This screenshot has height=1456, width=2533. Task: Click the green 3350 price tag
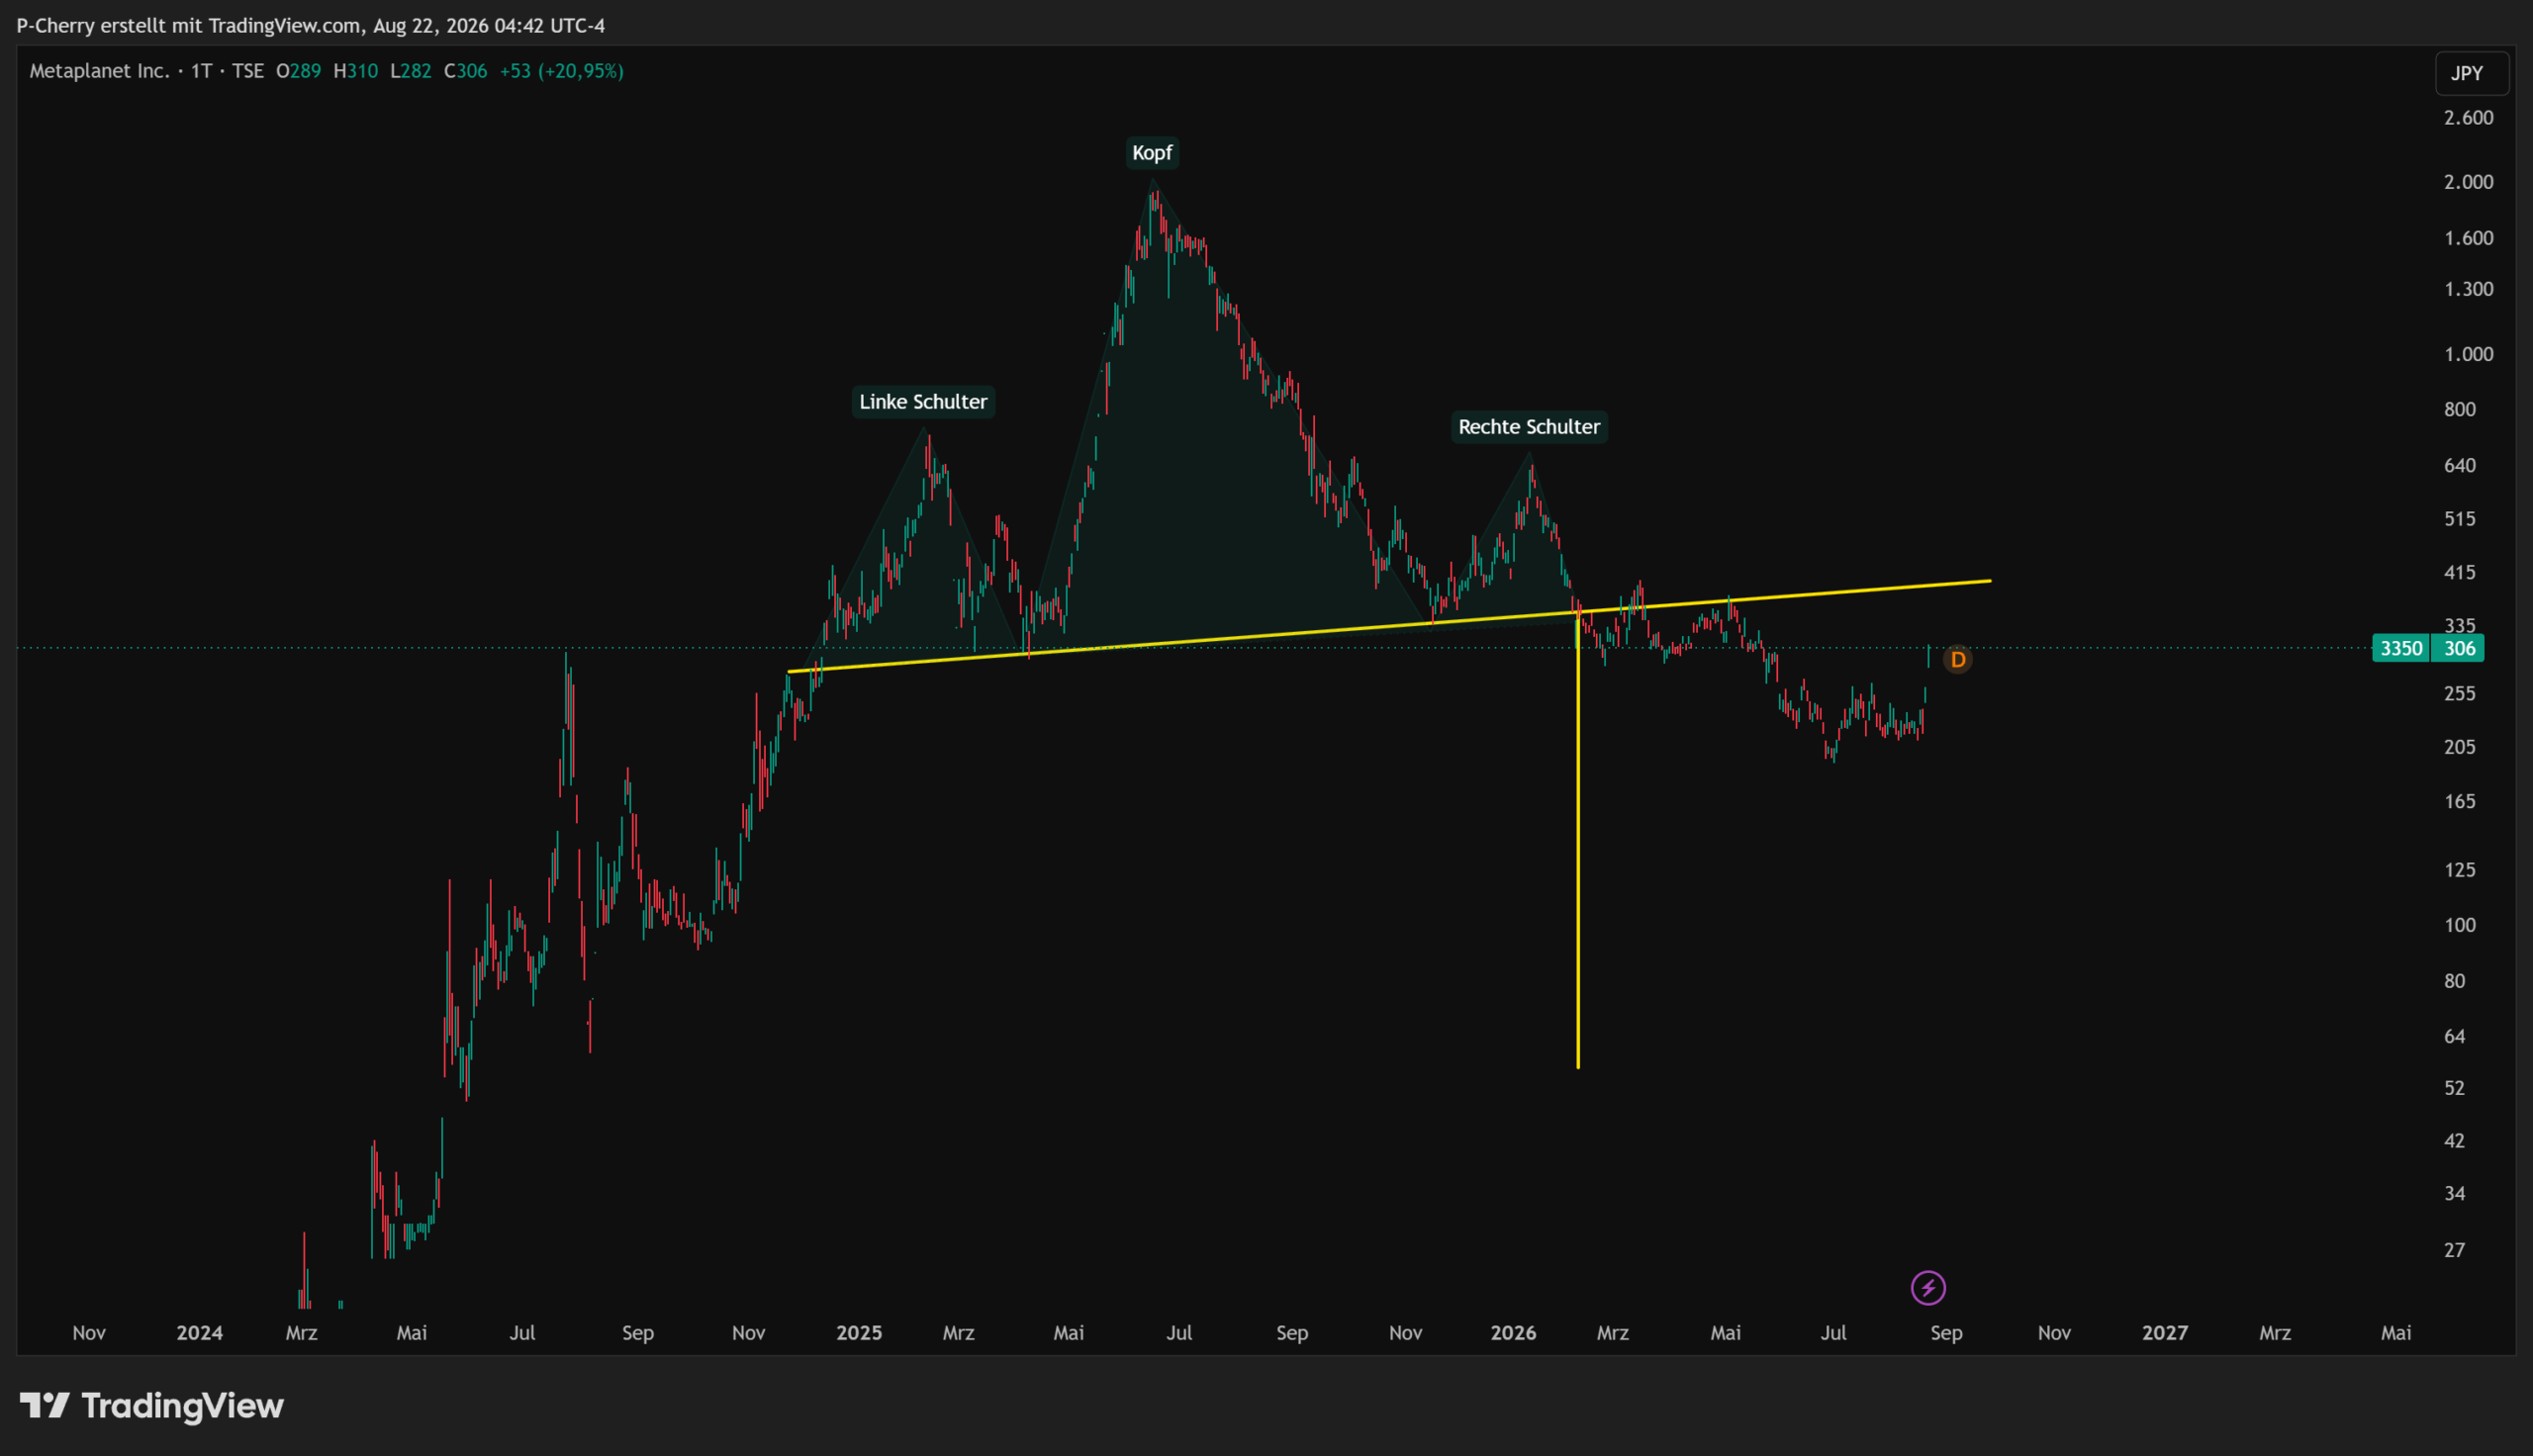tap(2401, 648)
